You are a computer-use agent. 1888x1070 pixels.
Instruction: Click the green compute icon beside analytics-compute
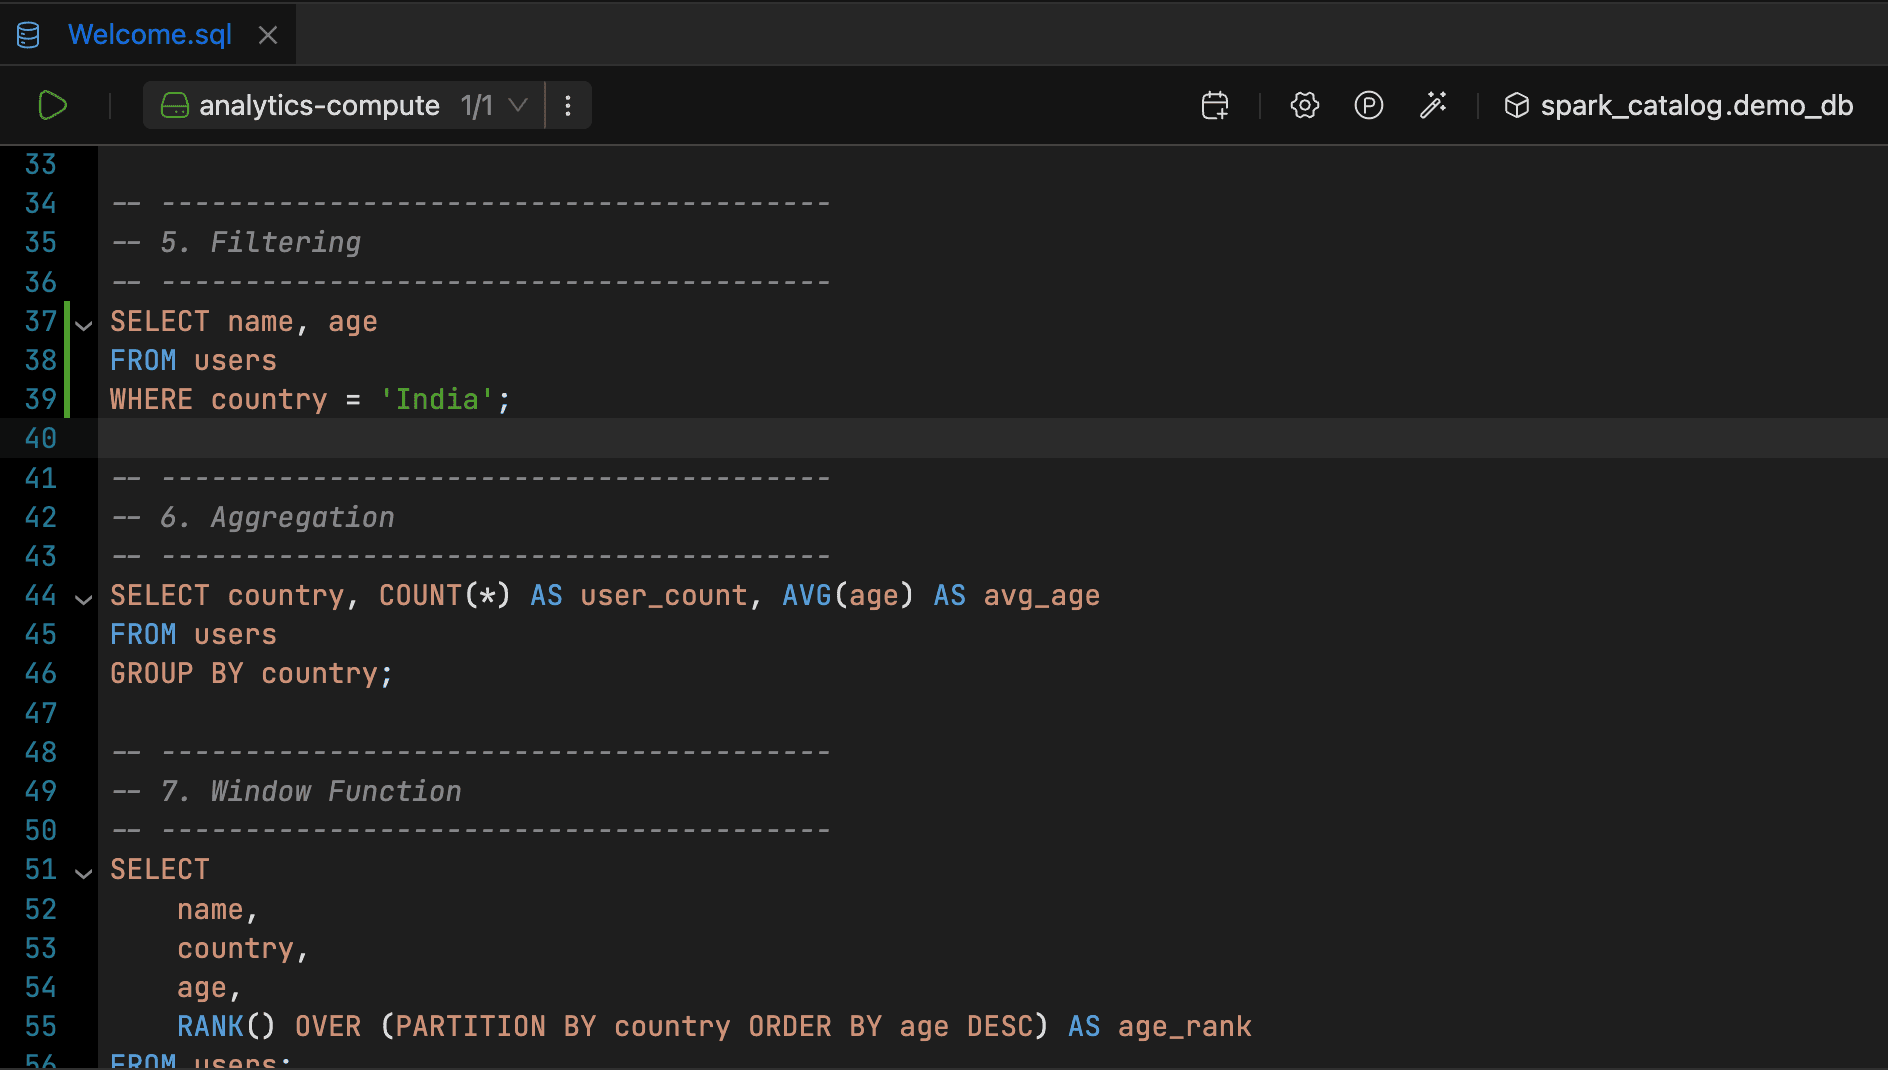coord(174,105)
